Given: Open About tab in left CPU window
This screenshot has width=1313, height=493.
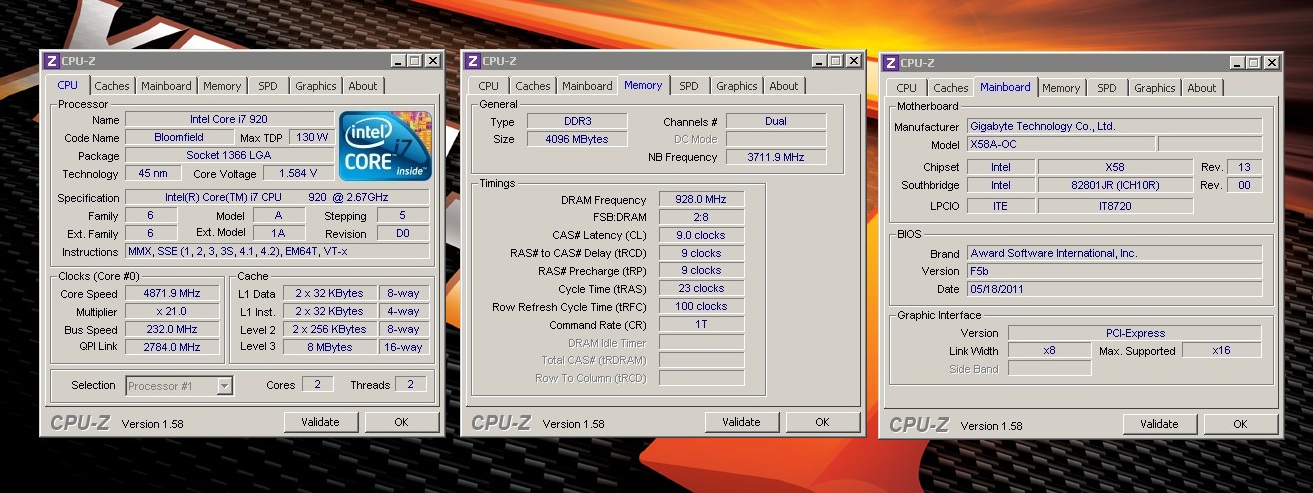Looking at the screenshot, I should [363, 86].
